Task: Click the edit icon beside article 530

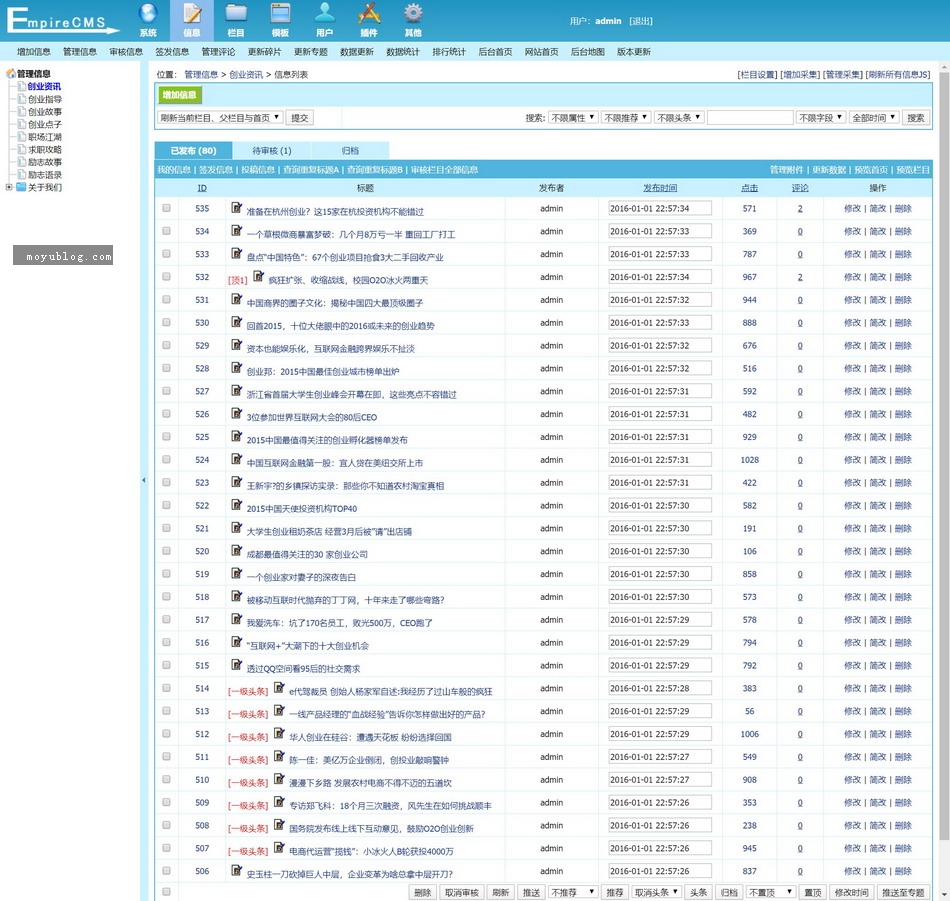Action: [x=237, y=322]
